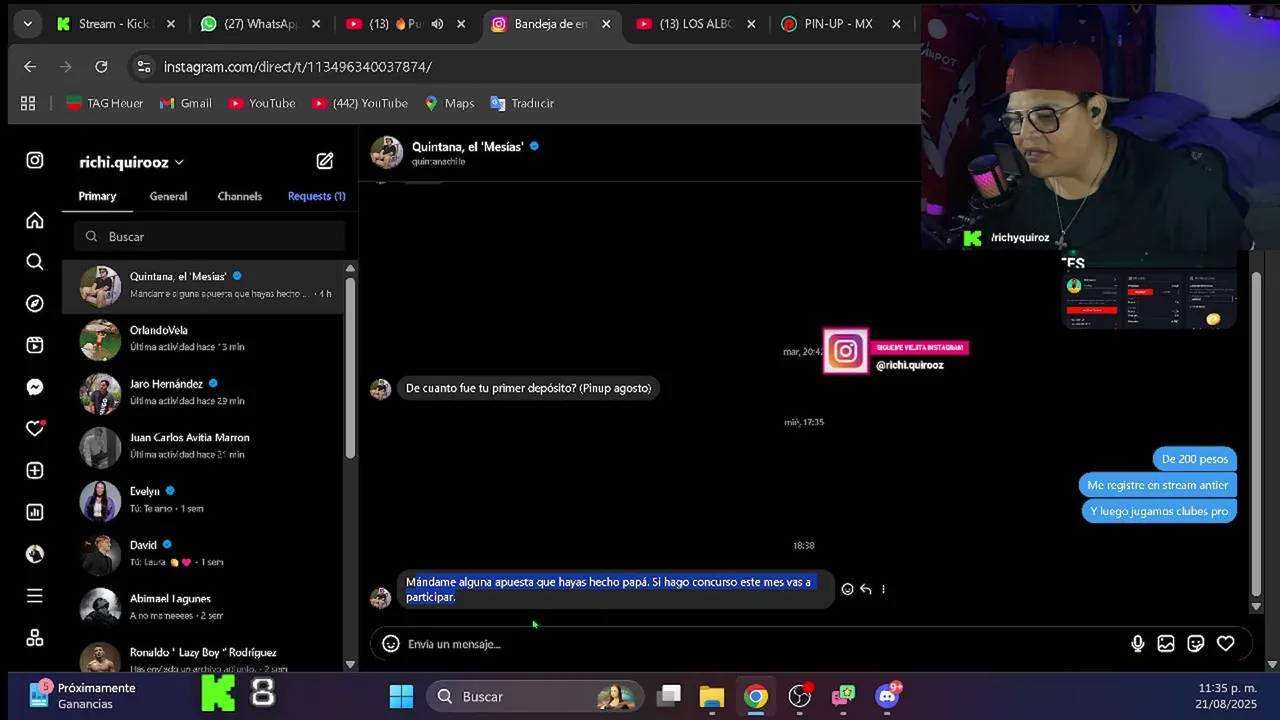Open Quintana, el 'Mesías' chat header profile

click(x=455, y=153)
